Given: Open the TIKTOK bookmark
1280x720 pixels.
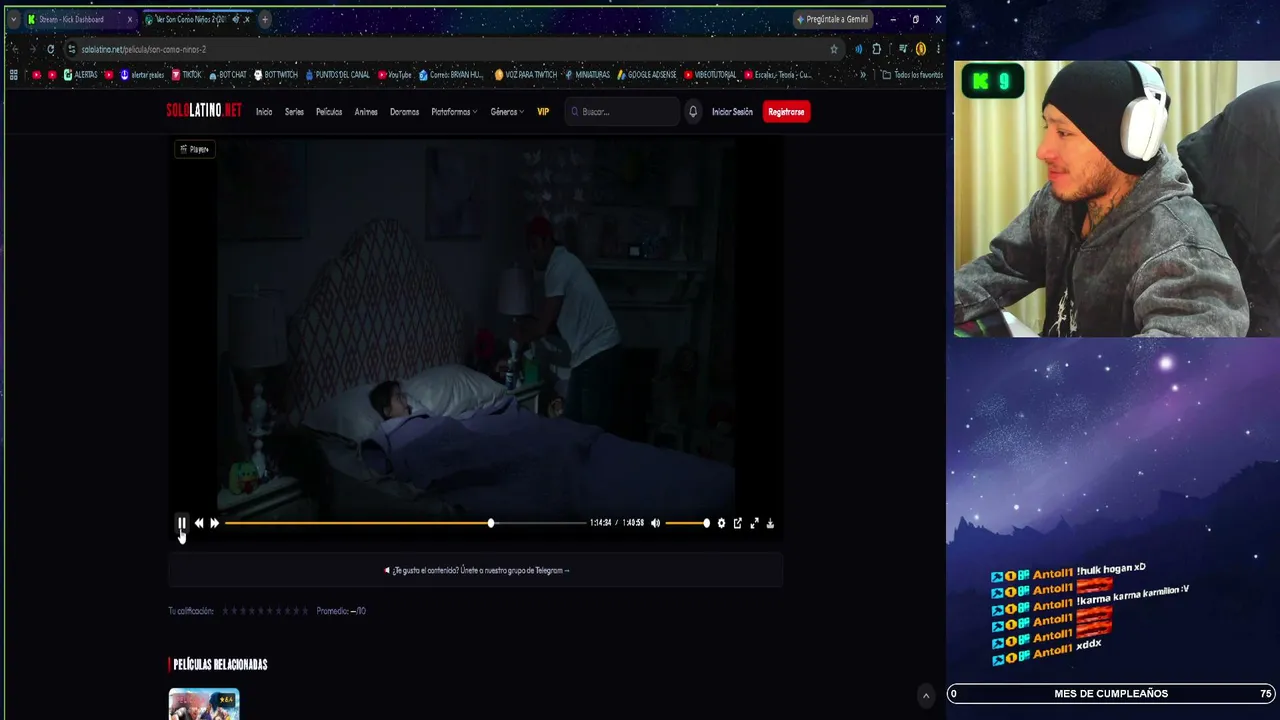Looking at the screenshot, I should tap(187, 75).
